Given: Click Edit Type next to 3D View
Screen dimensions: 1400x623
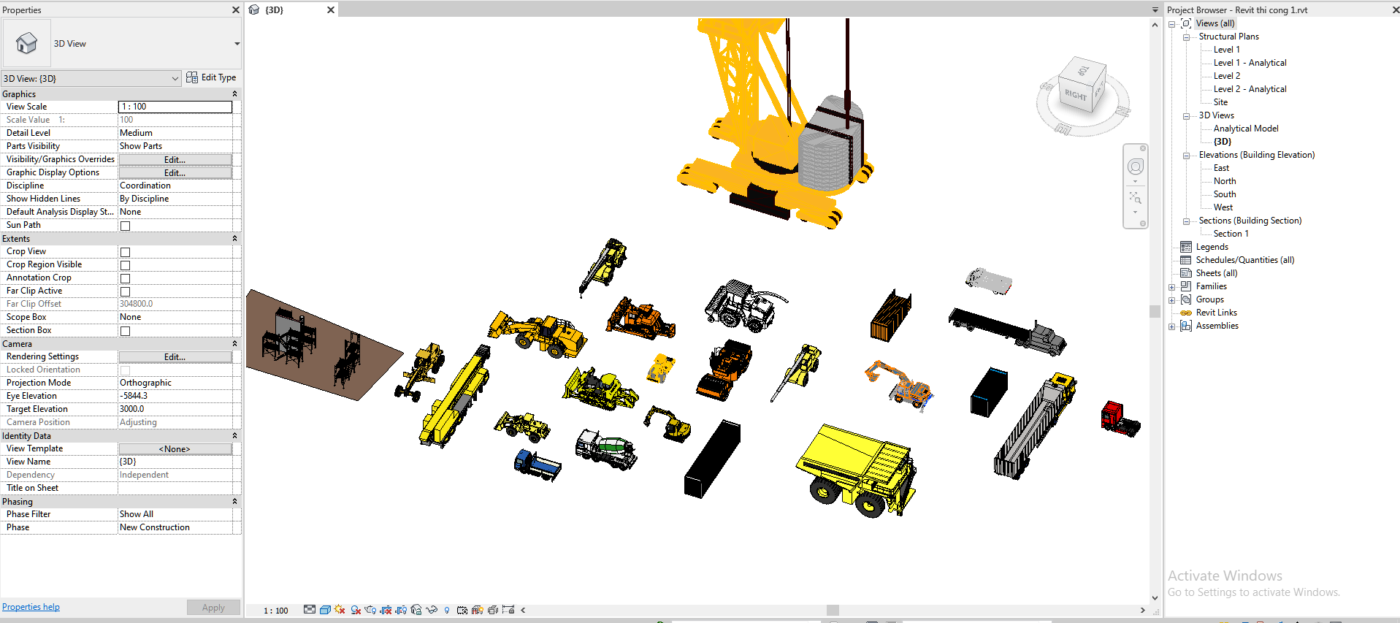Looking at the screenshot, I should click(211, 77).
